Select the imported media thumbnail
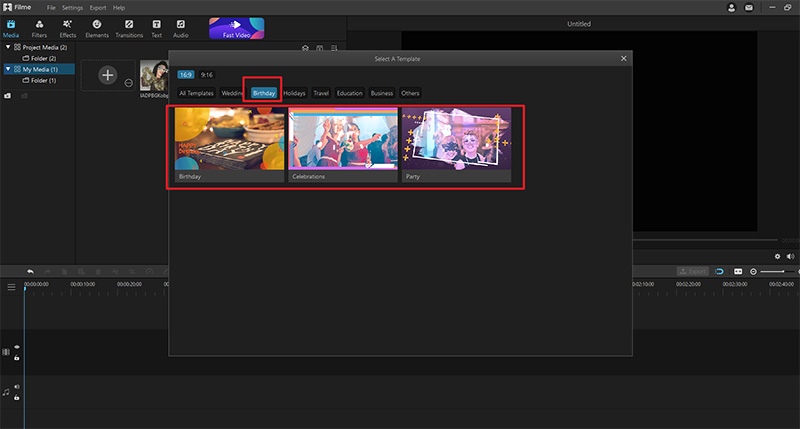 (x=154, y=75)
